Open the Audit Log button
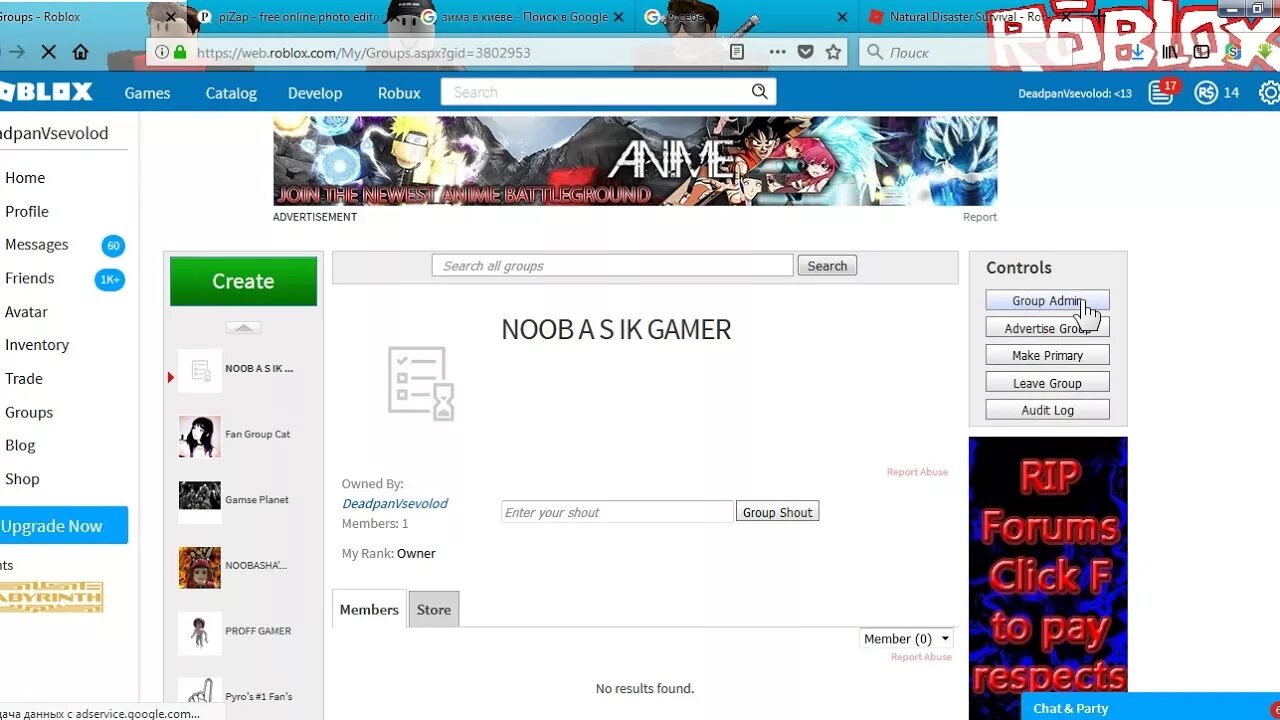Screen dimensions: 1280x720 click(x=1047, y=410)
